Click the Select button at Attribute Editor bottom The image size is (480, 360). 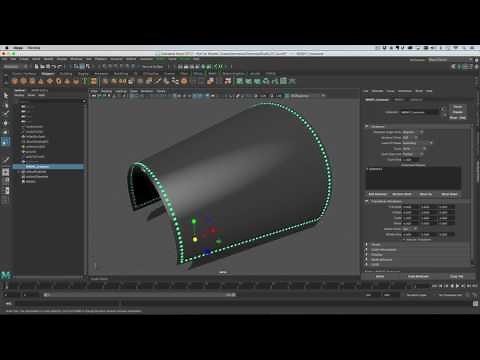tap(380, 276)
